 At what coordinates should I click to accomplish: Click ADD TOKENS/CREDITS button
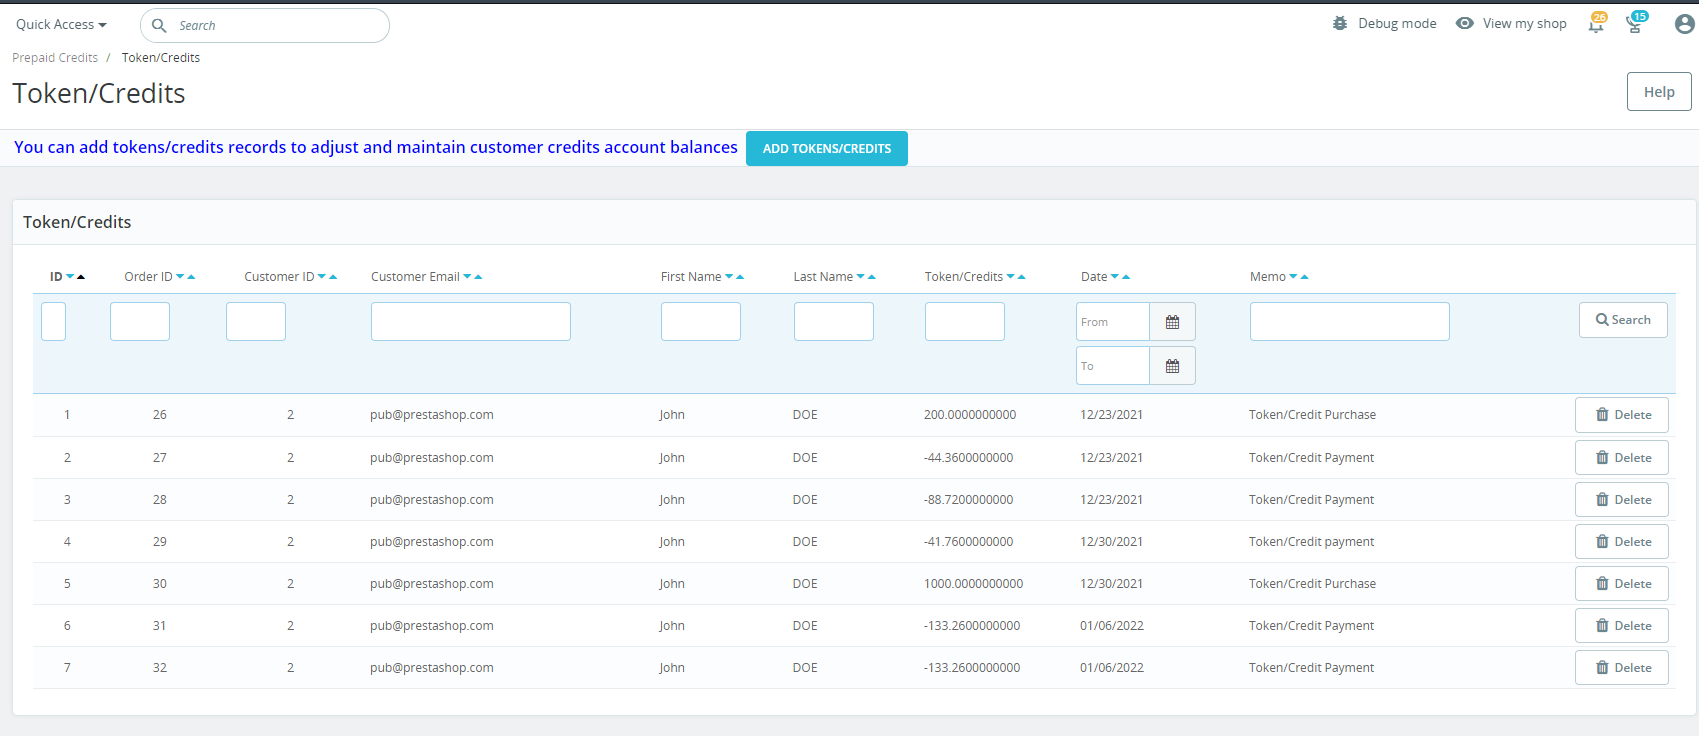tap(827, 148)
